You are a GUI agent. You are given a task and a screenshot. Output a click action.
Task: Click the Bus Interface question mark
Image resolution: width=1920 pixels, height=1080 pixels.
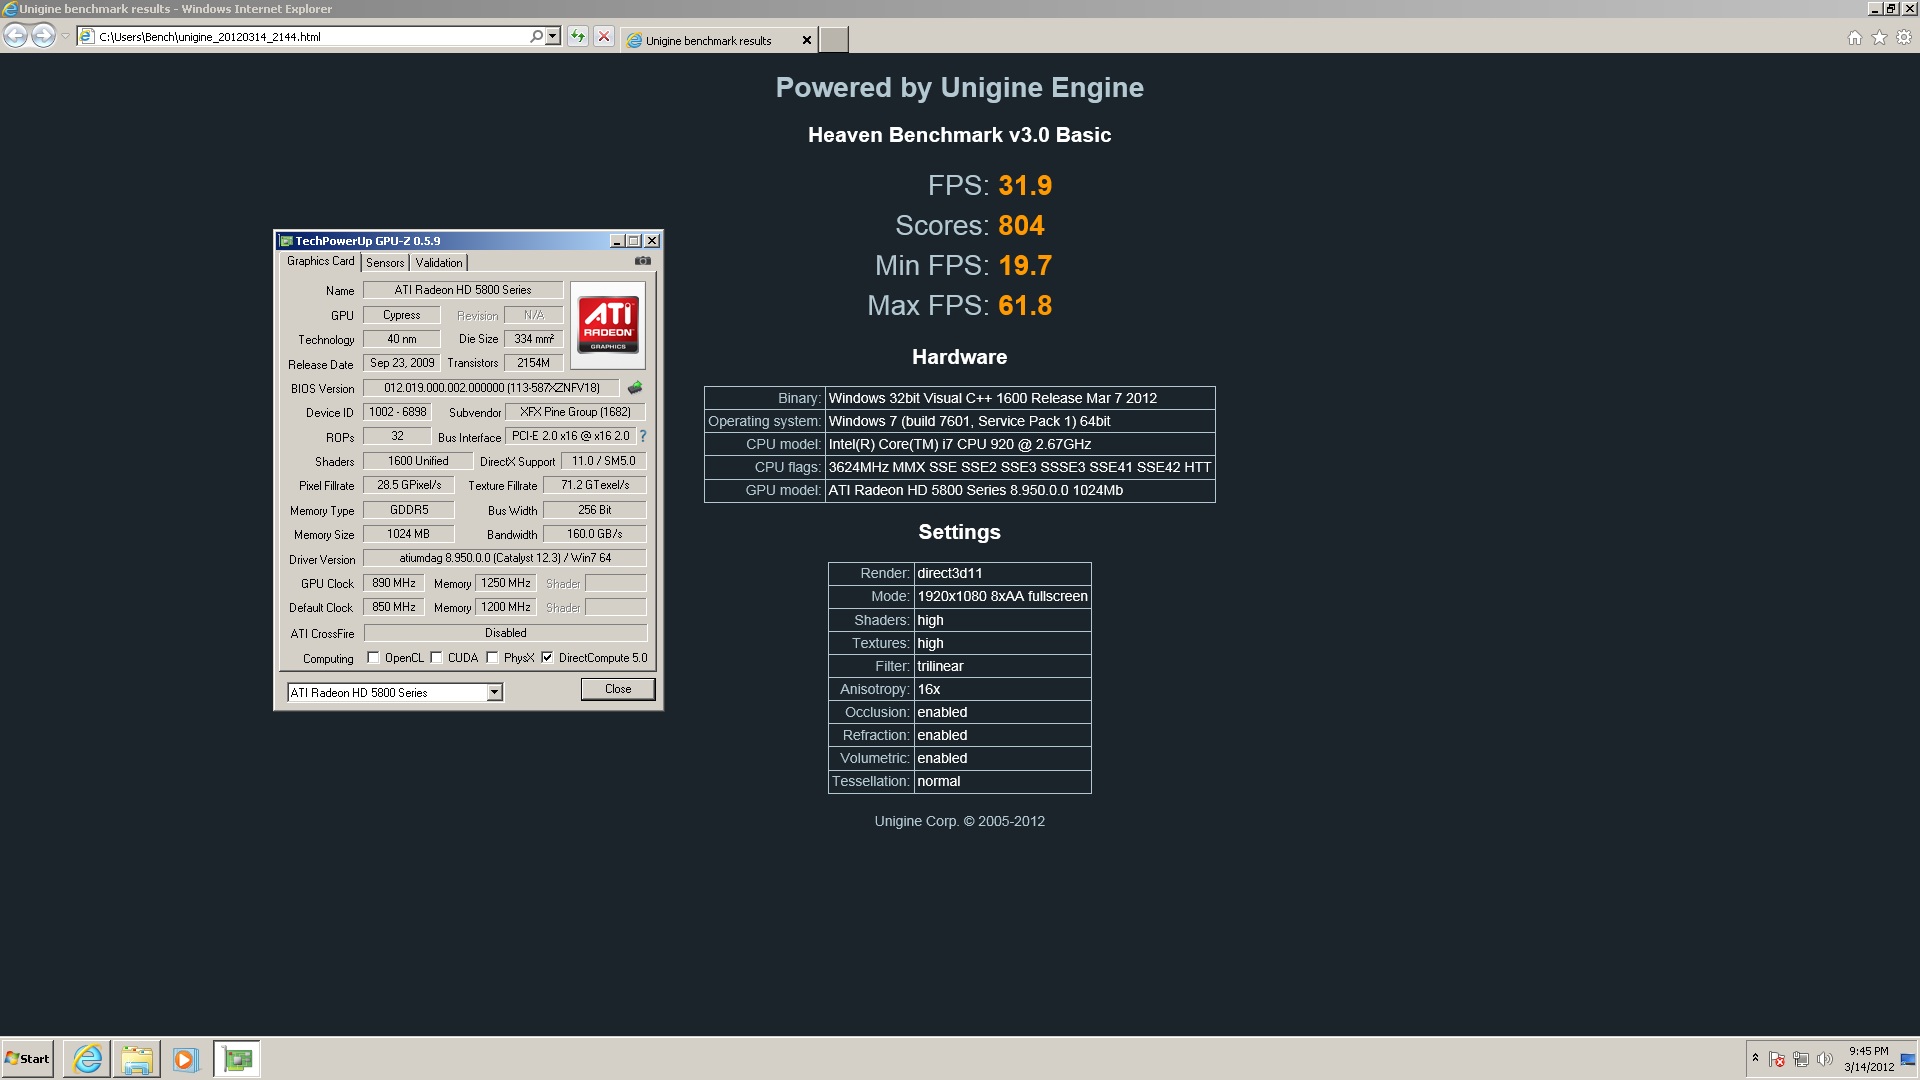tap(643, 436)
